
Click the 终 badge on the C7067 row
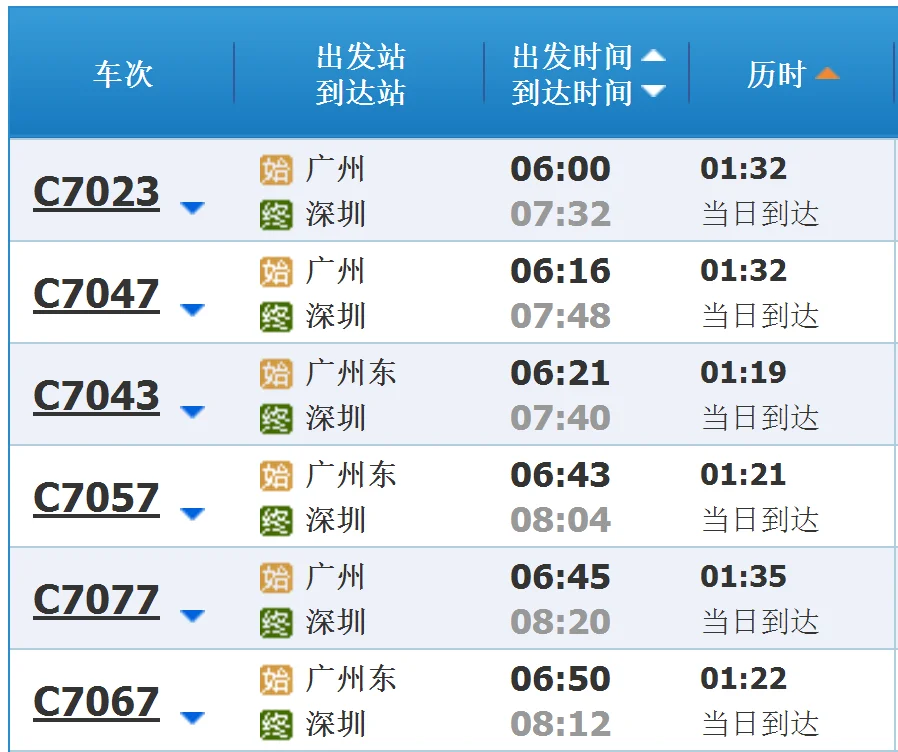[275, 723]
